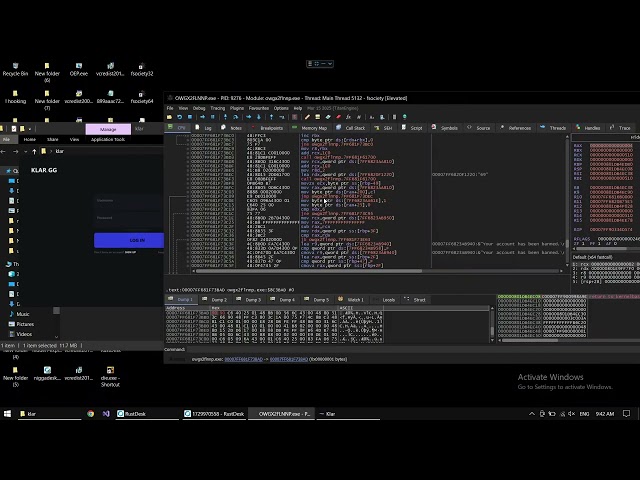Open the Favourites menu
Screen dimensions: 640x480
click(x=259, y=108)
